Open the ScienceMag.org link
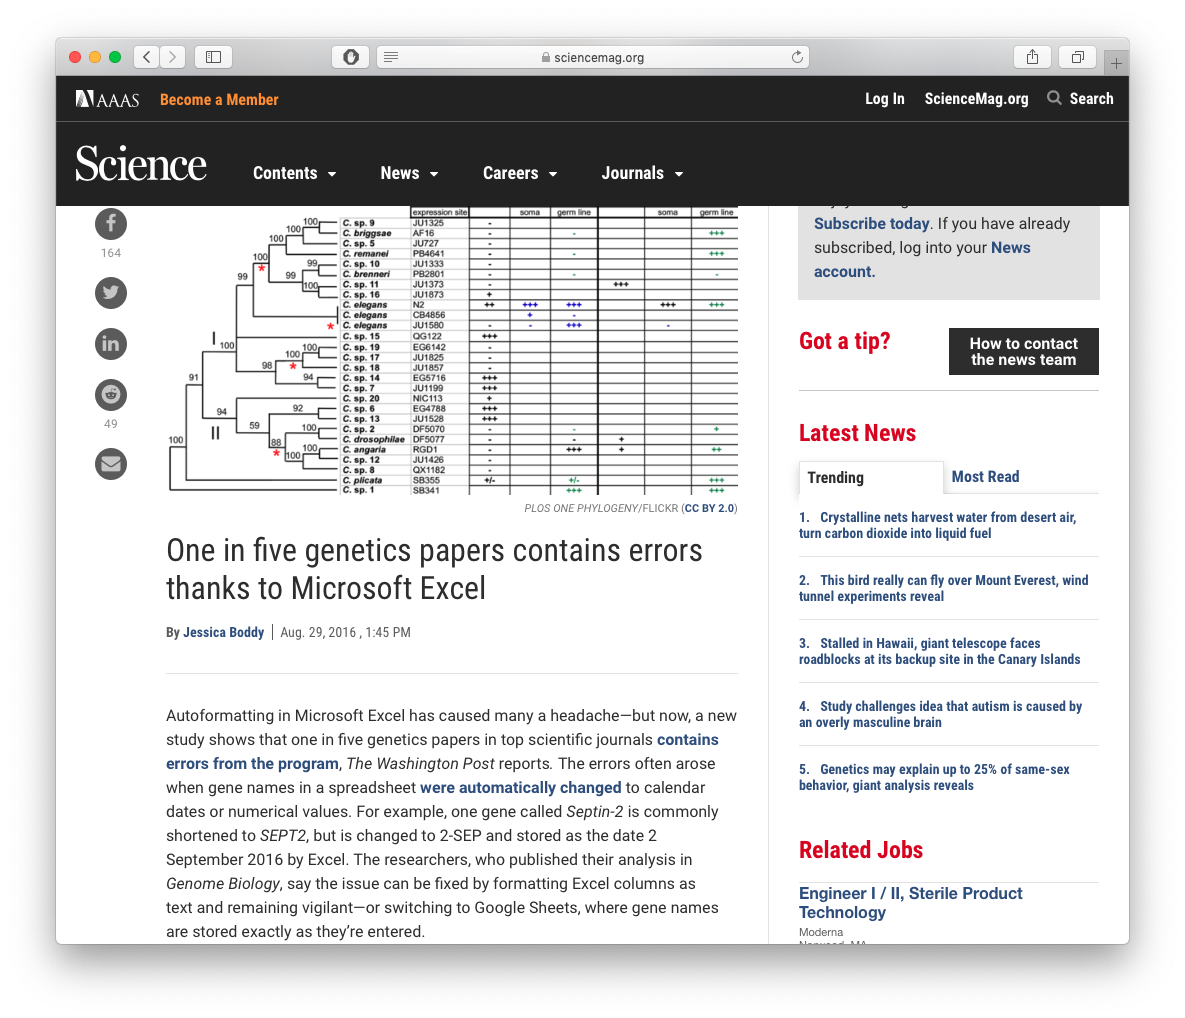The image size is (1185, 1018). pyautogui.click(x=976, y=98)
